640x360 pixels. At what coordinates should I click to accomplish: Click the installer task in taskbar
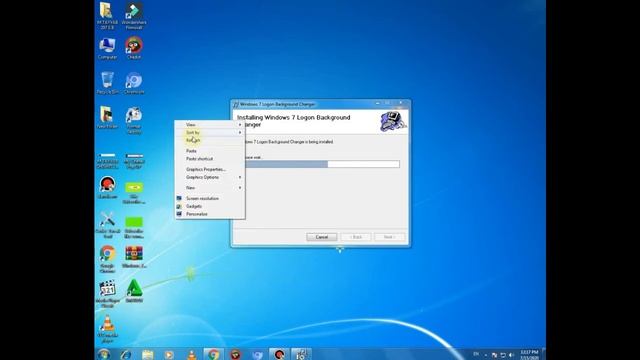[x=301, y=354]
